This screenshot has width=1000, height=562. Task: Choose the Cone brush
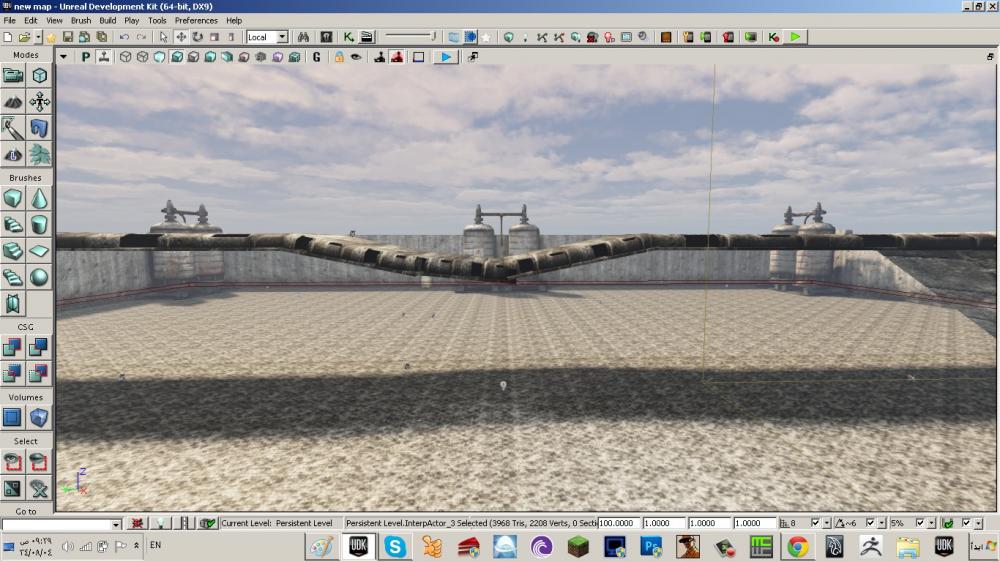[x=39, y=198]
